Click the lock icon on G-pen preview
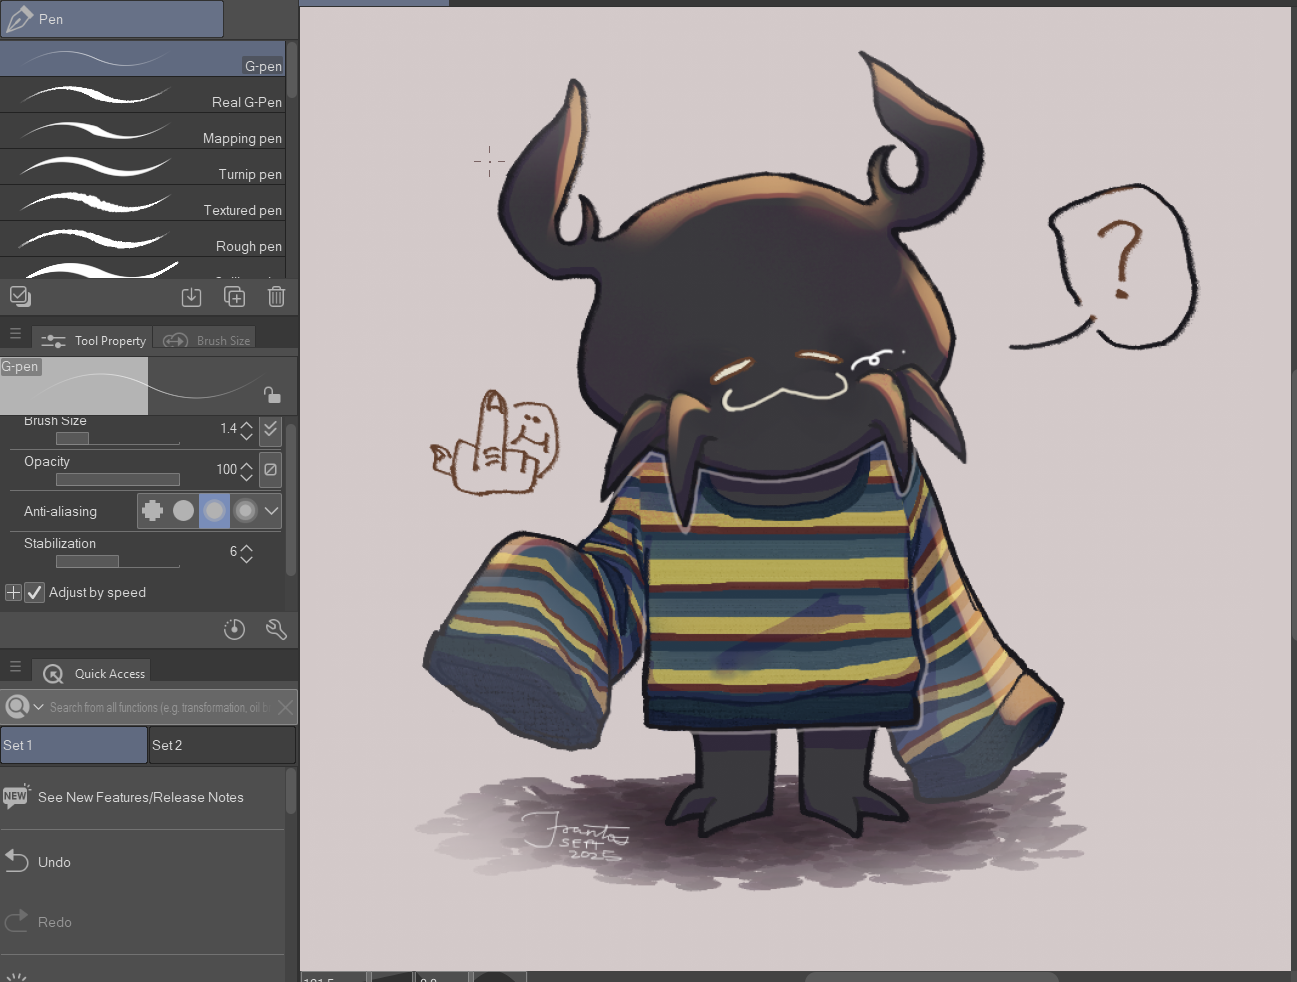The width and height of the screenshot is (1297, 982). coord(272,394)
